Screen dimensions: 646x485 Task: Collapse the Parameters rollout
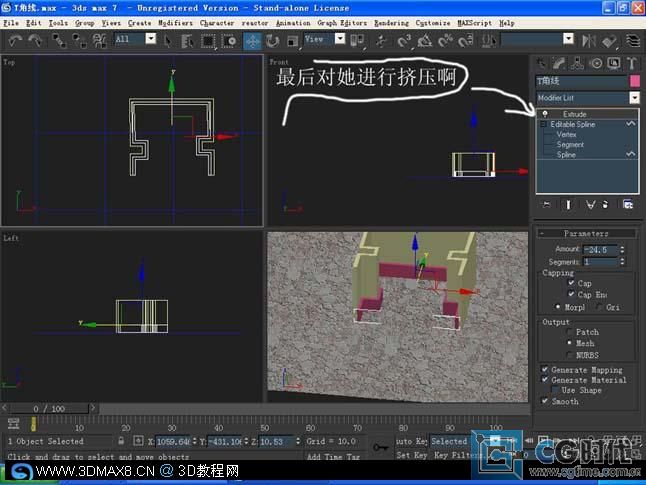click(586, 233)
